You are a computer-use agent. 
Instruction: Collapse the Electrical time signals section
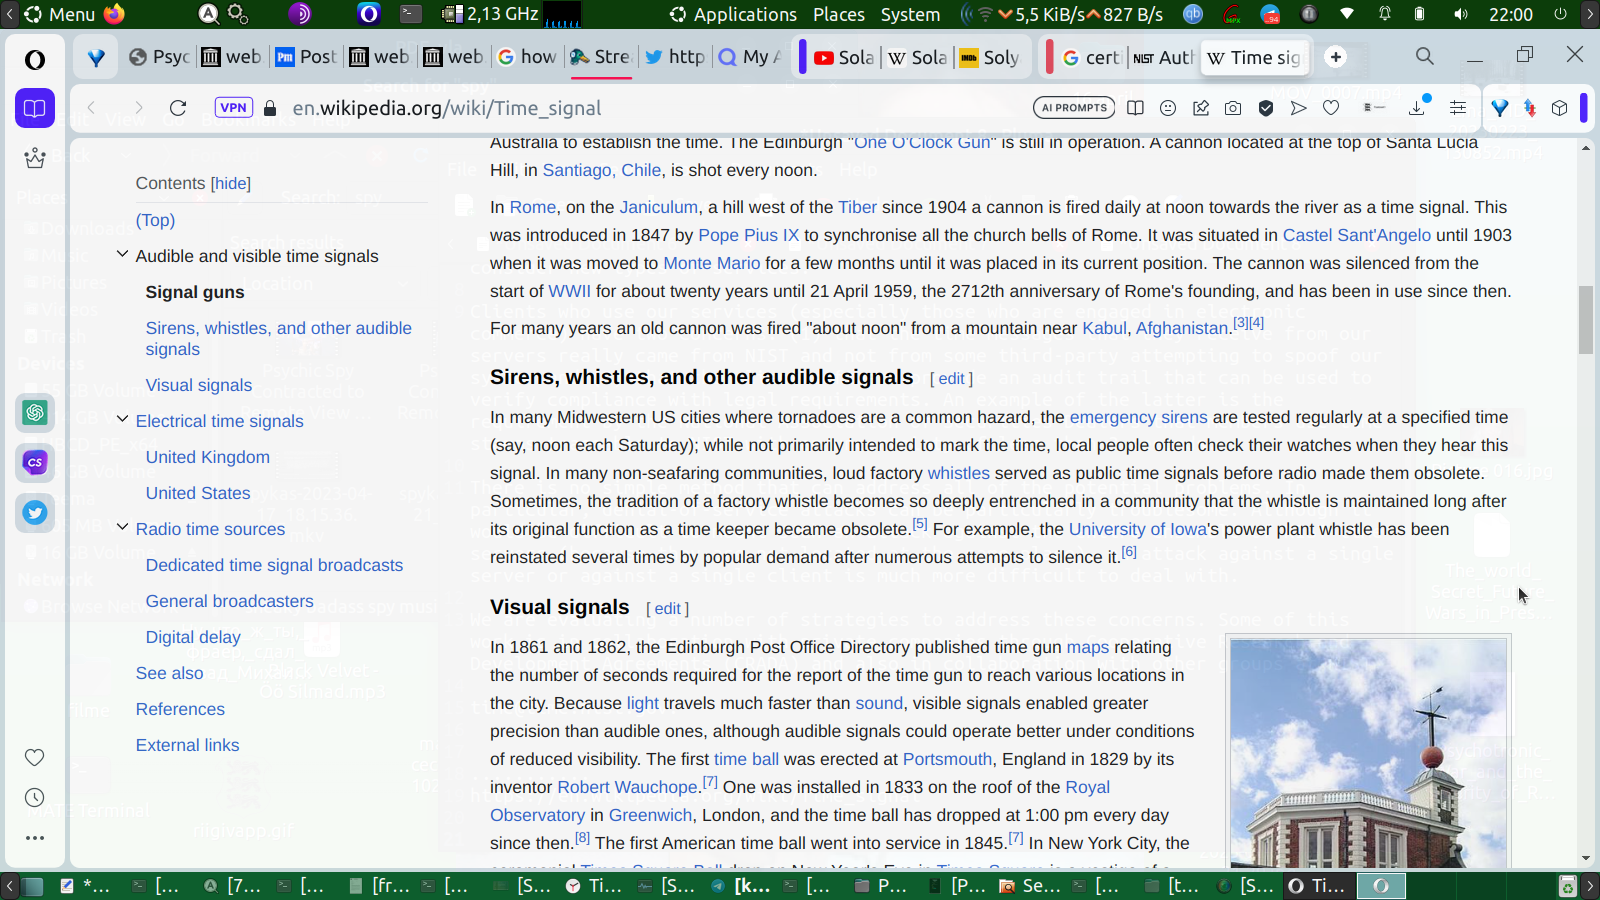pyautogui.click(x=122, y=420)
